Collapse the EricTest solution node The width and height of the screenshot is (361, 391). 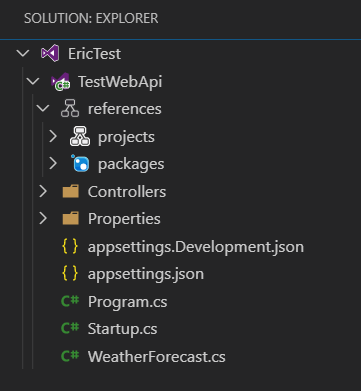coord(23,53)
